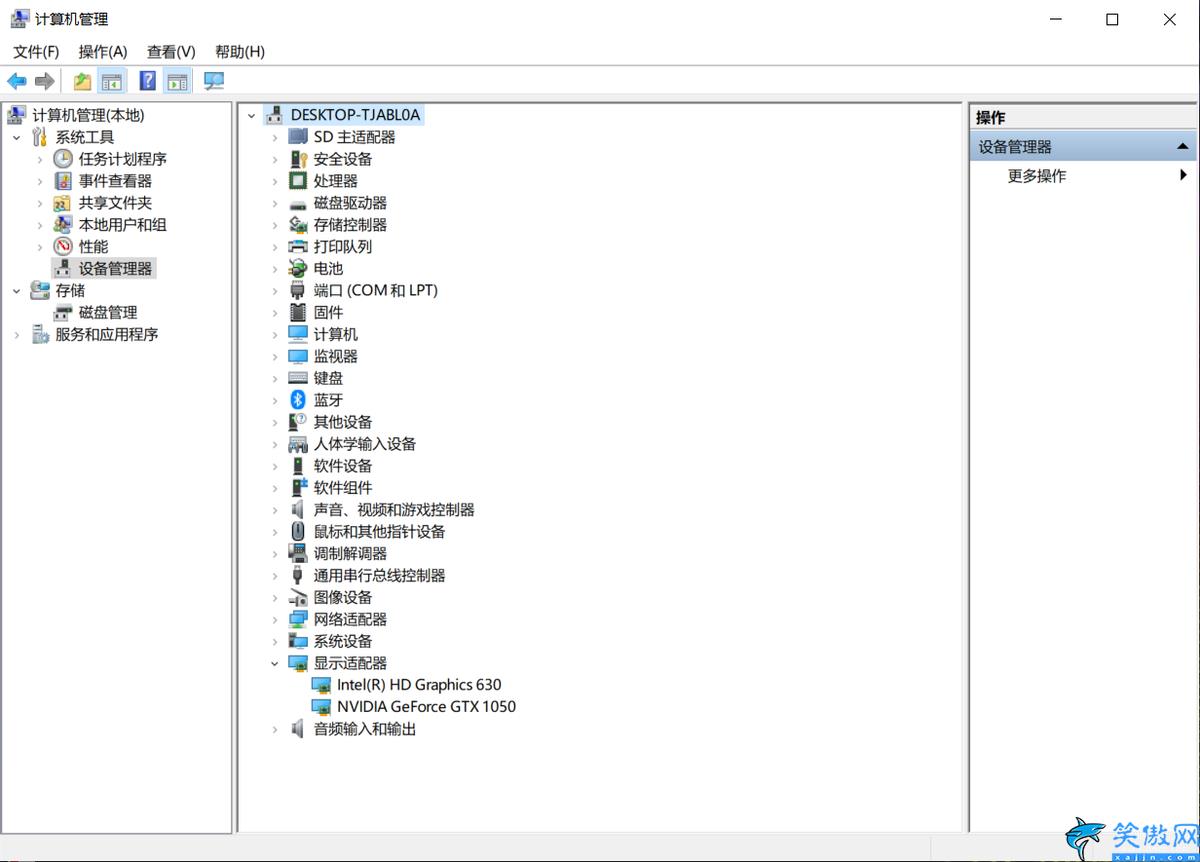Select the 调制解调器 category label

(350, 553)
